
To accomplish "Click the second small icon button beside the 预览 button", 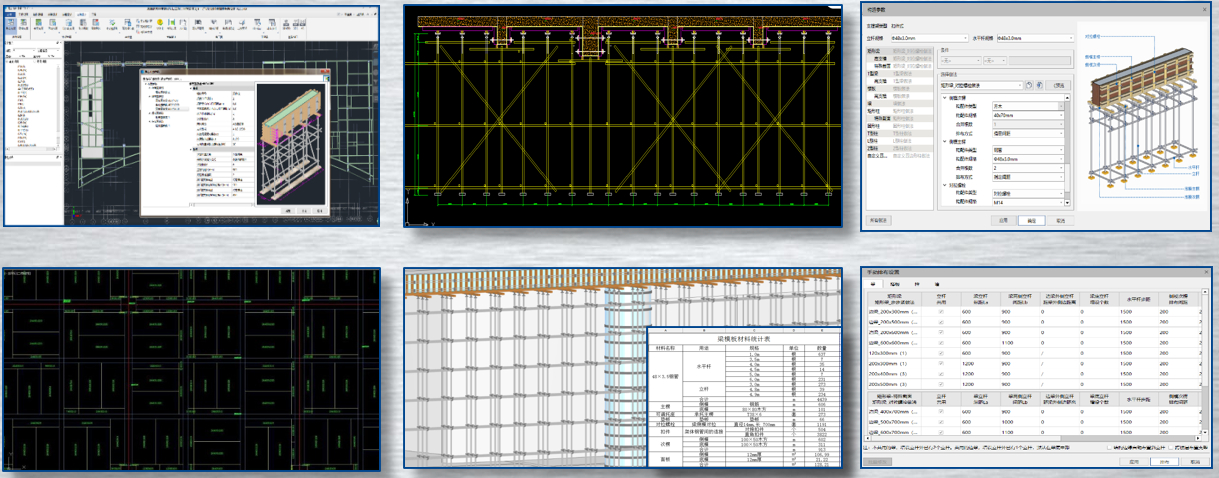I will (1039, 86).
